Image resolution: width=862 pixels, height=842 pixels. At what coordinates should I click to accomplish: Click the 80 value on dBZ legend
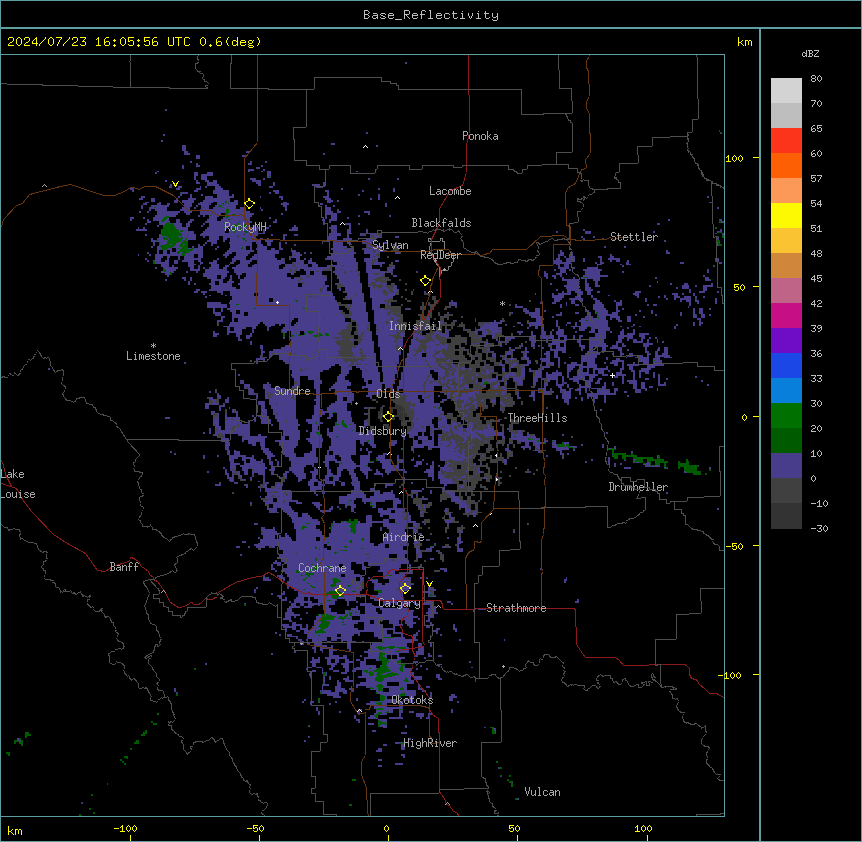coord(816,79)
